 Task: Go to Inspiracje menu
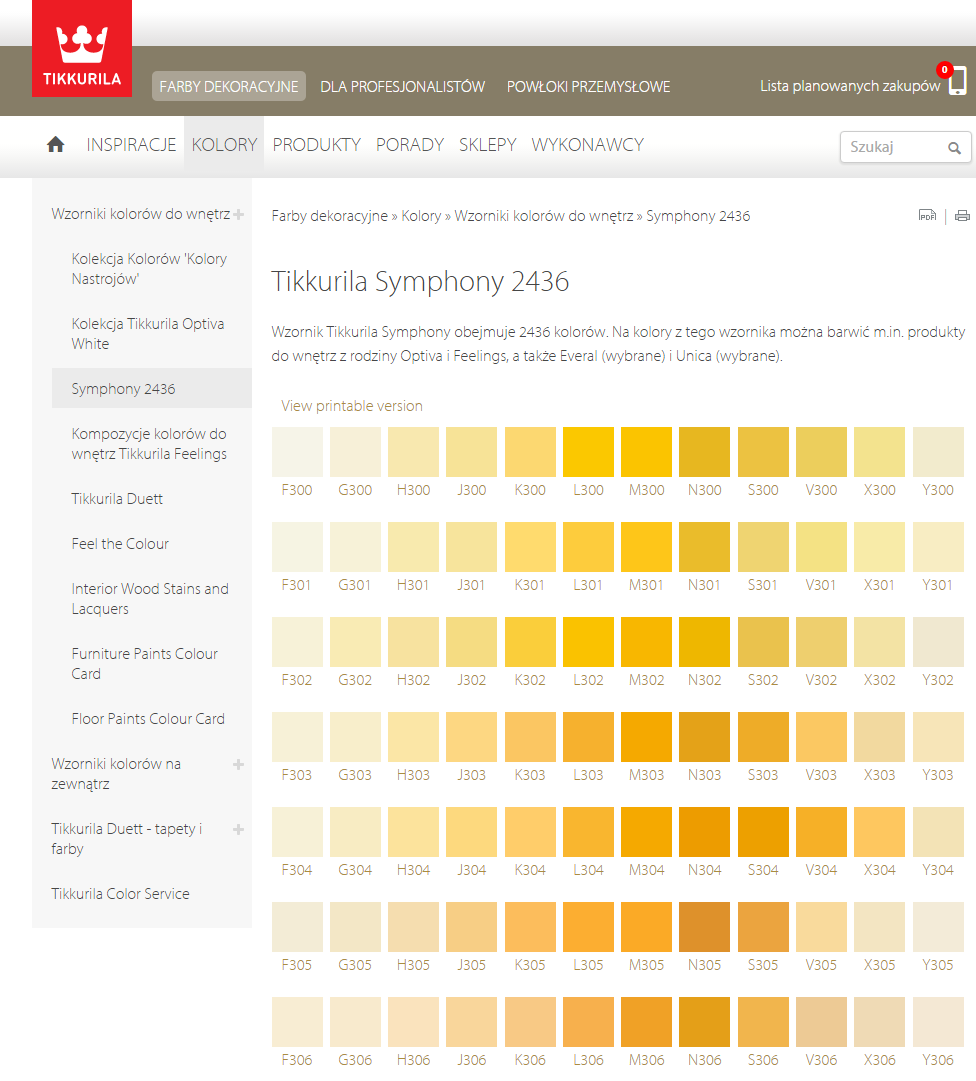point(131,145)
